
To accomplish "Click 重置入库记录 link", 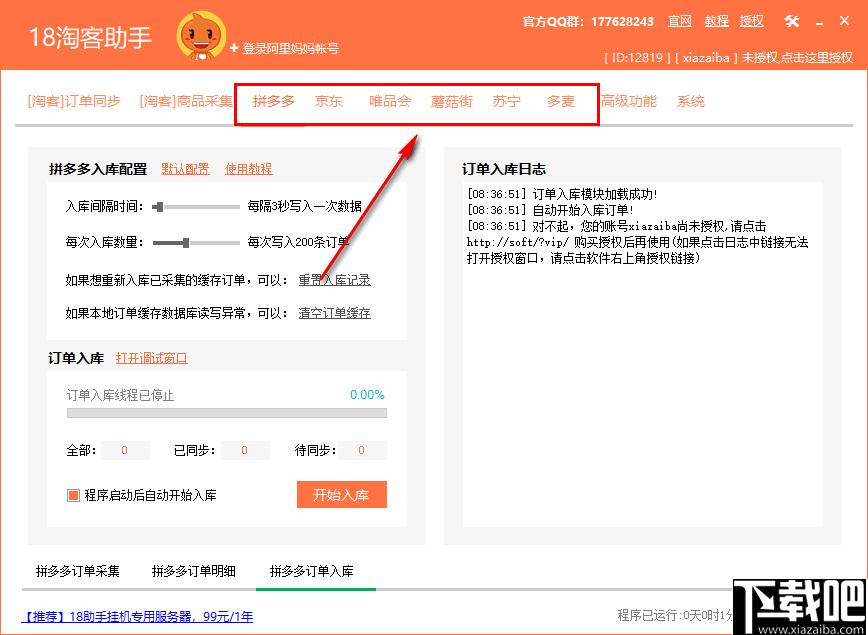I will click(334, 280).
